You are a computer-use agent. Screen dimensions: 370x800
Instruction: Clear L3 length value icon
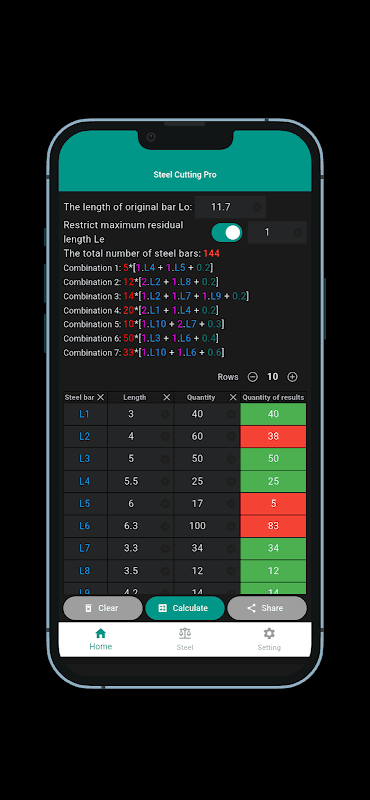pos(165,459)
